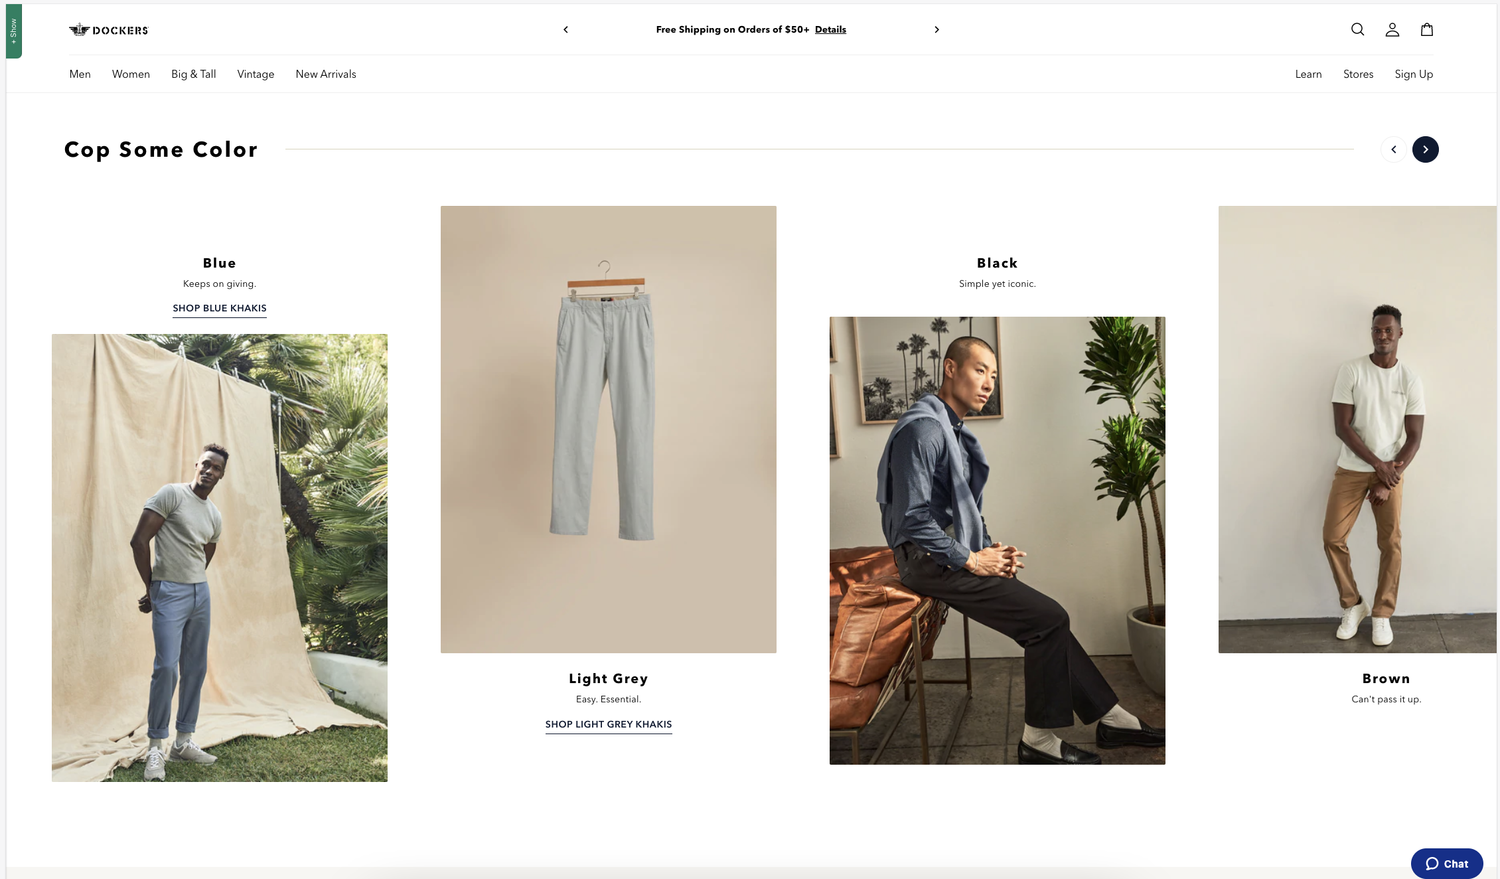
Task: Go back in Cop Some Color carousel
Action: 1393,149
